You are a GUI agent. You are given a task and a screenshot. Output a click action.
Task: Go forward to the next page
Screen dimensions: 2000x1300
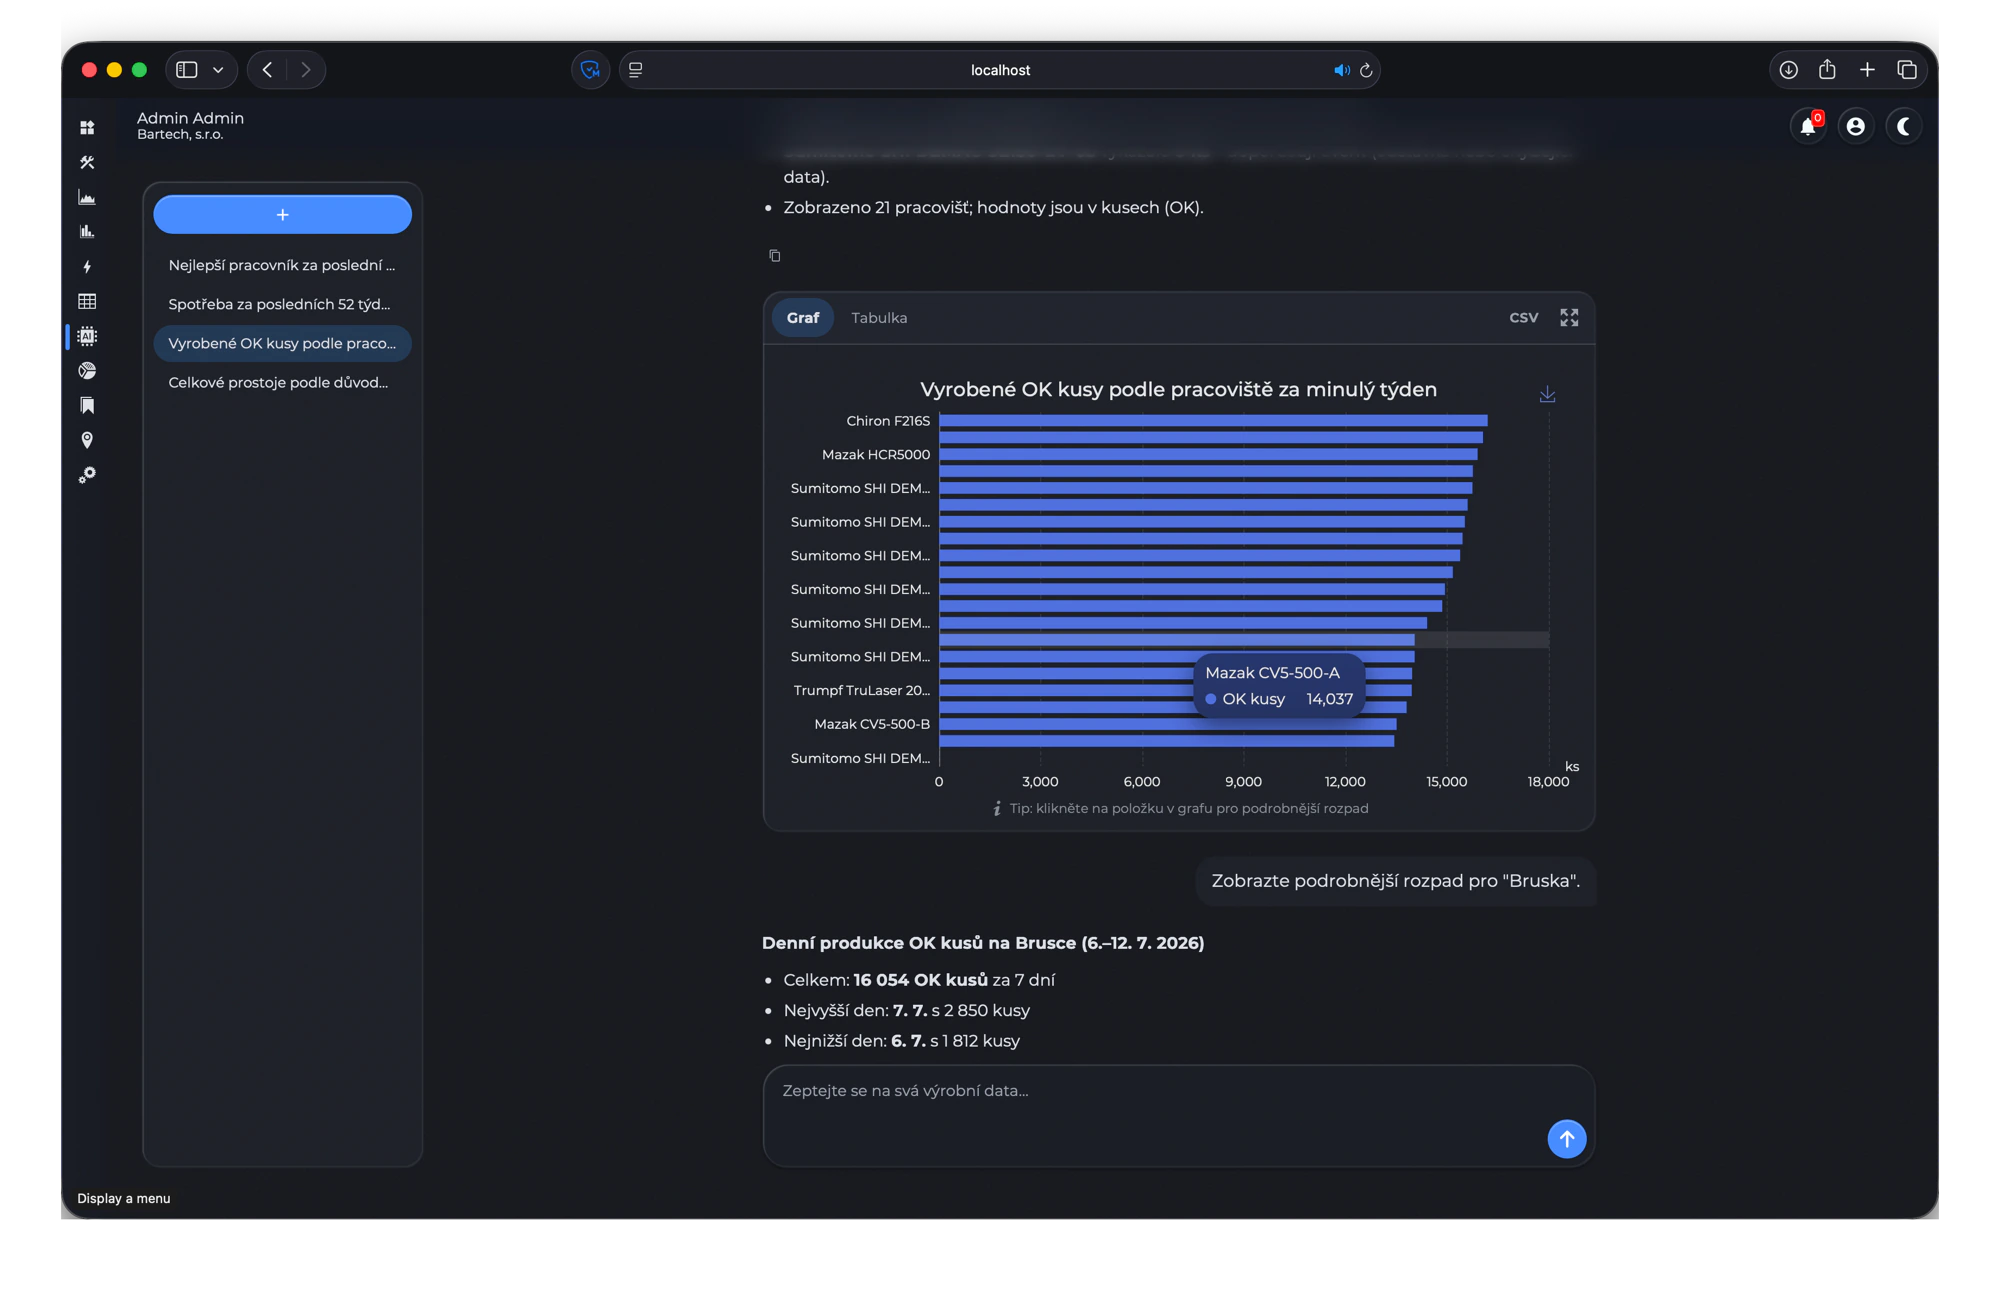coord(306,70)
